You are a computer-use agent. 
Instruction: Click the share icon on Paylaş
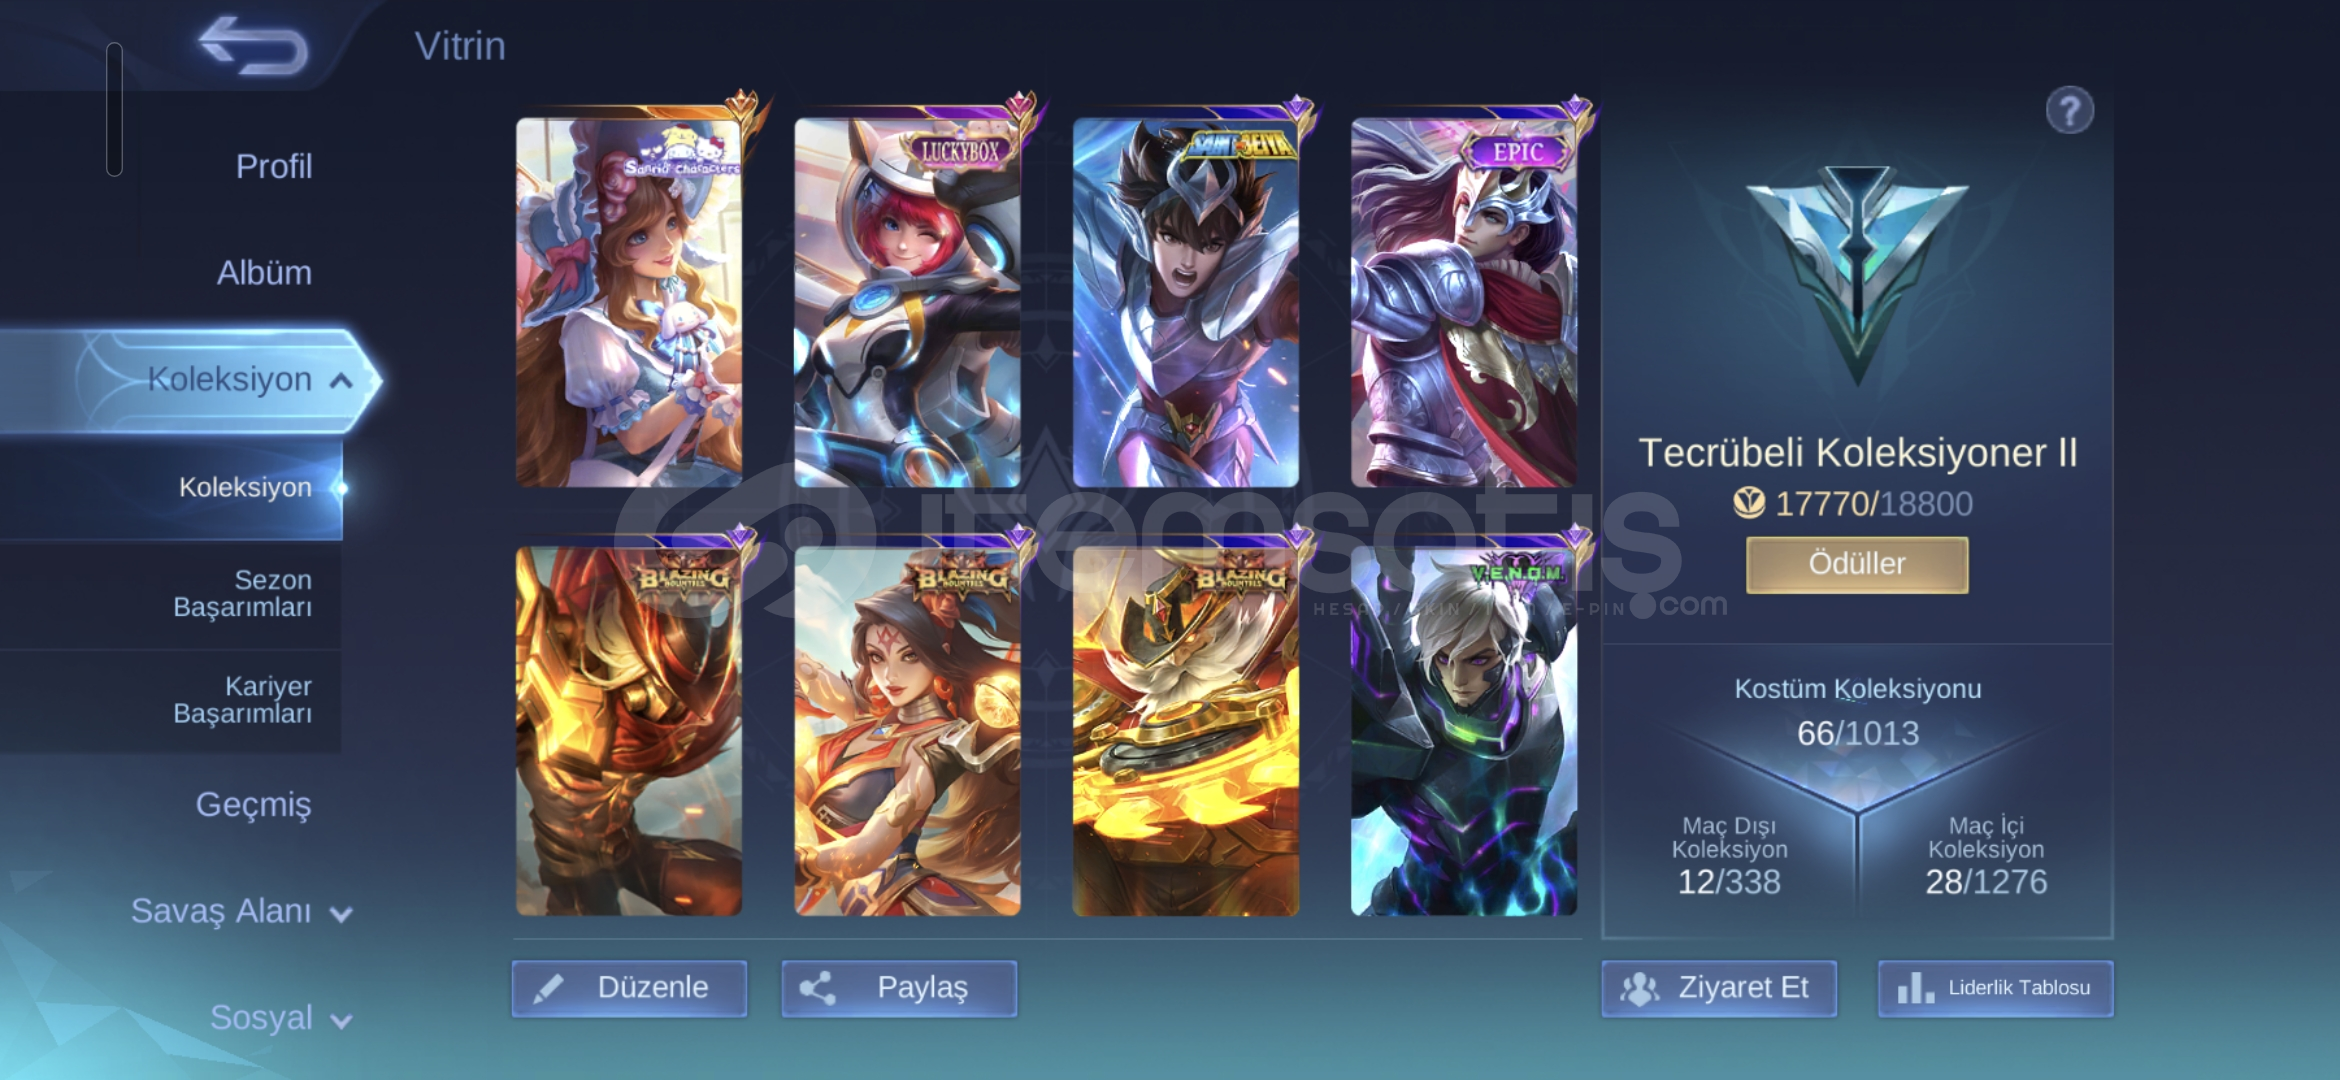point(817,989)
